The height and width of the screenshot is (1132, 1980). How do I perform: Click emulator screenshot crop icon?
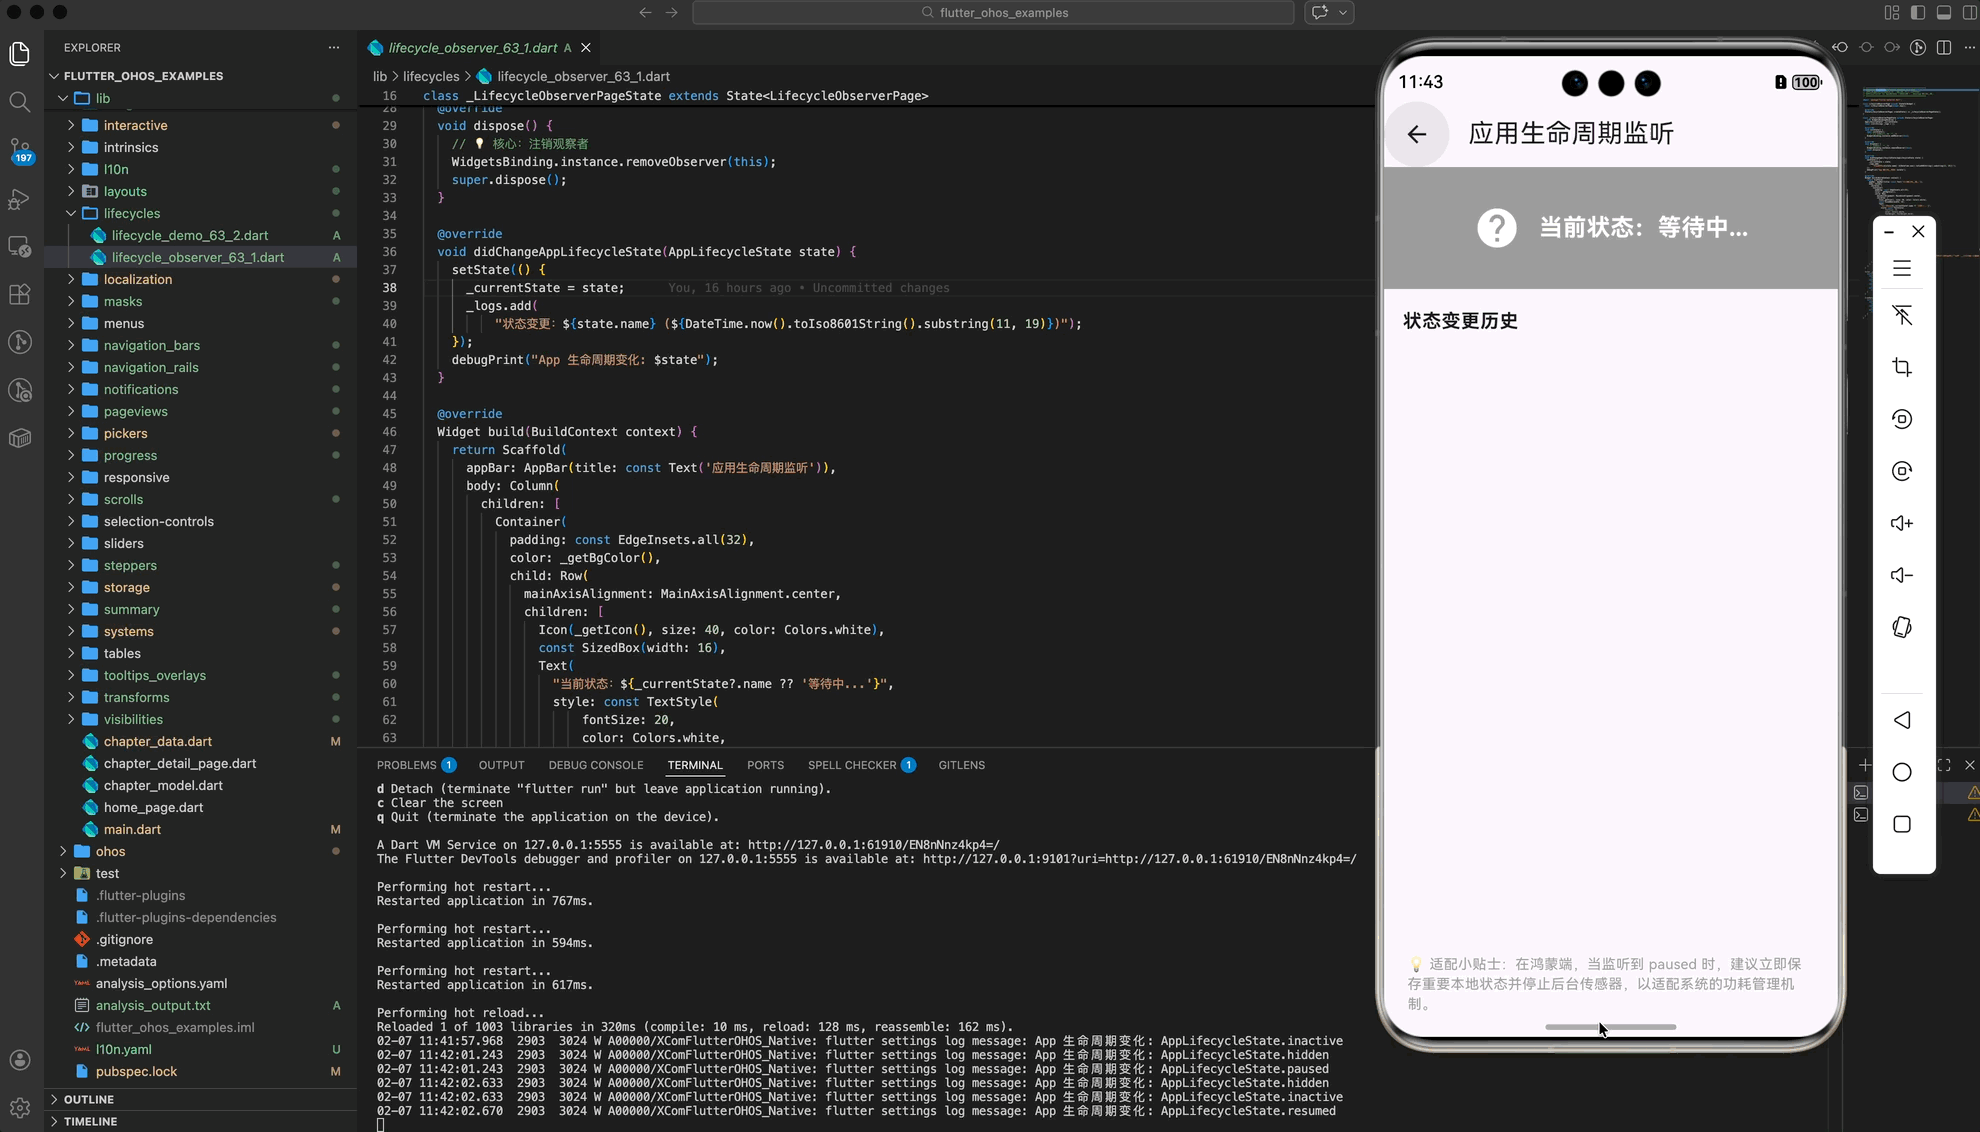[x=1902, y=367]
